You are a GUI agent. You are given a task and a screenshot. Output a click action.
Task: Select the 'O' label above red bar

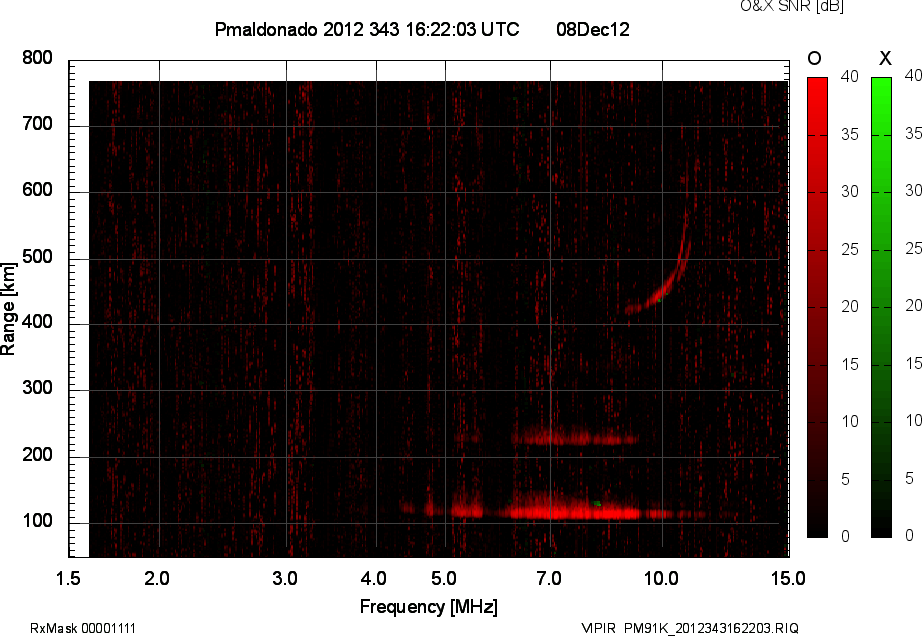(814, 58)
